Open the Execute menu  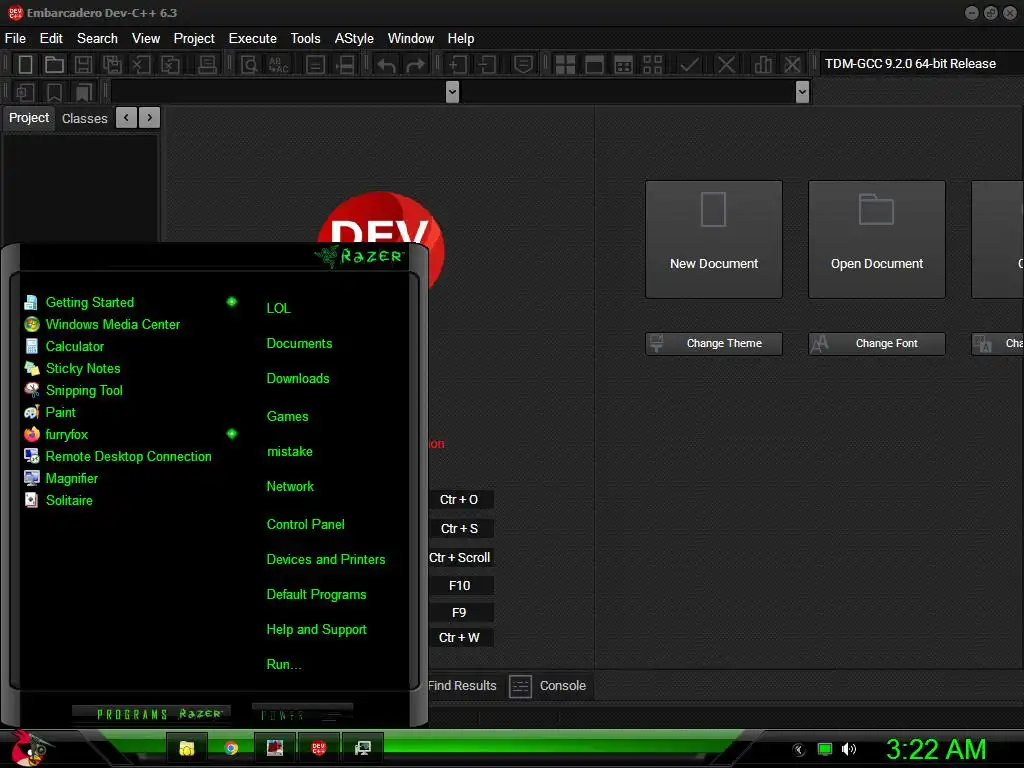pos(252,39)
